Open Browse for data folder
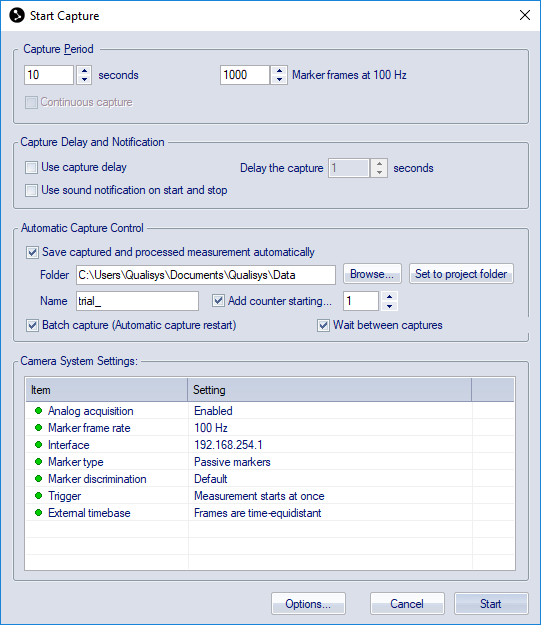 [x=372, y=274]
